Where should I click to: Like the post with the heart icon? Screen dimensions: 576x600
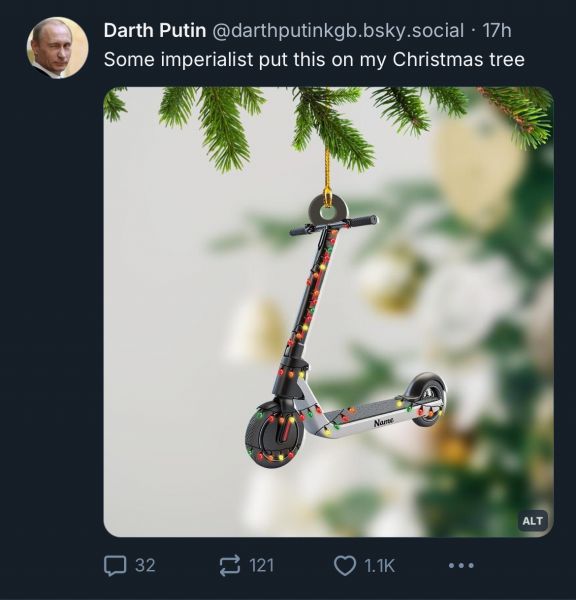coord(345,566)
